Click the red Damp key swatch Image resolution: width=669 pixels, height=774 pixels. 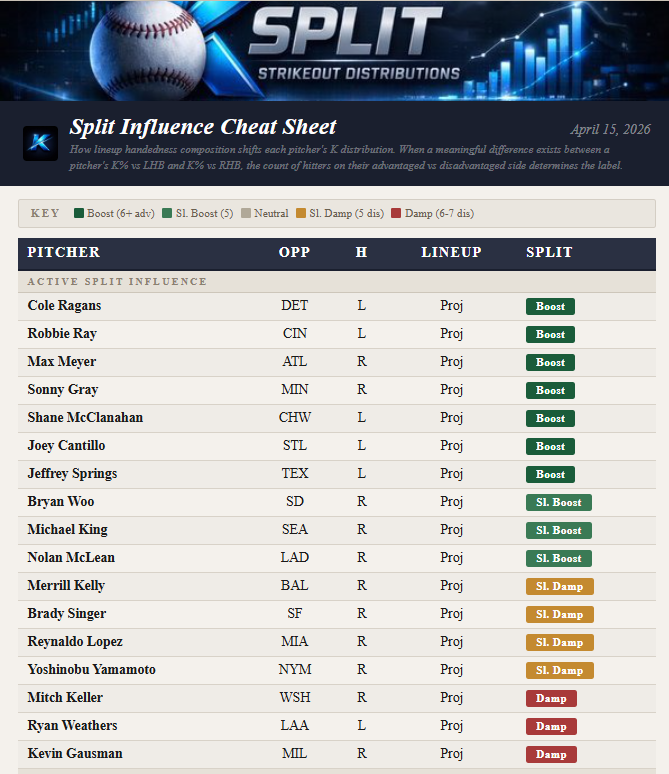pos(396,213)
